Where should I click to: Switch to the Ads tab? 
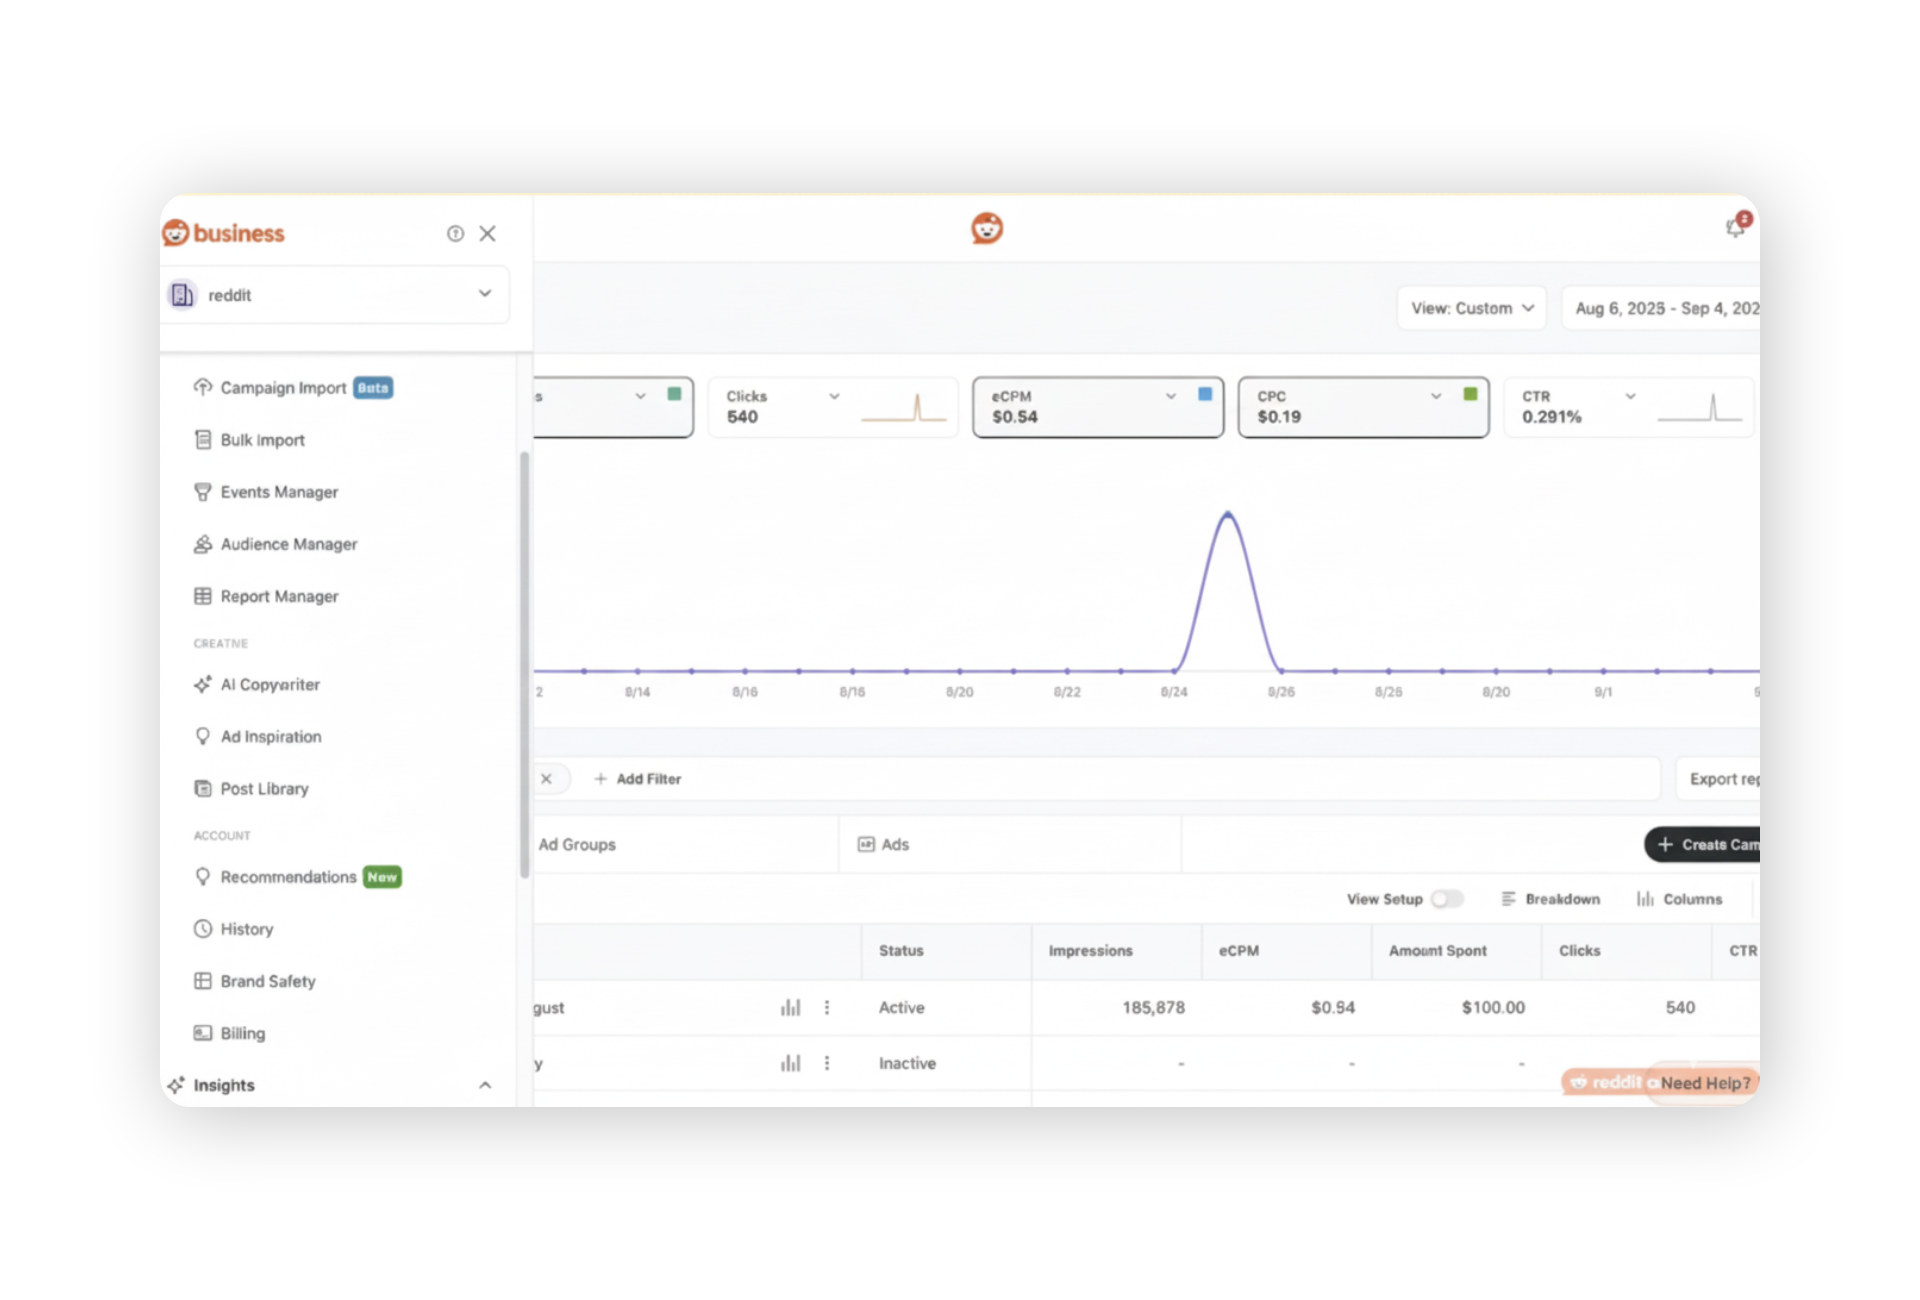[x=884, y=845]
